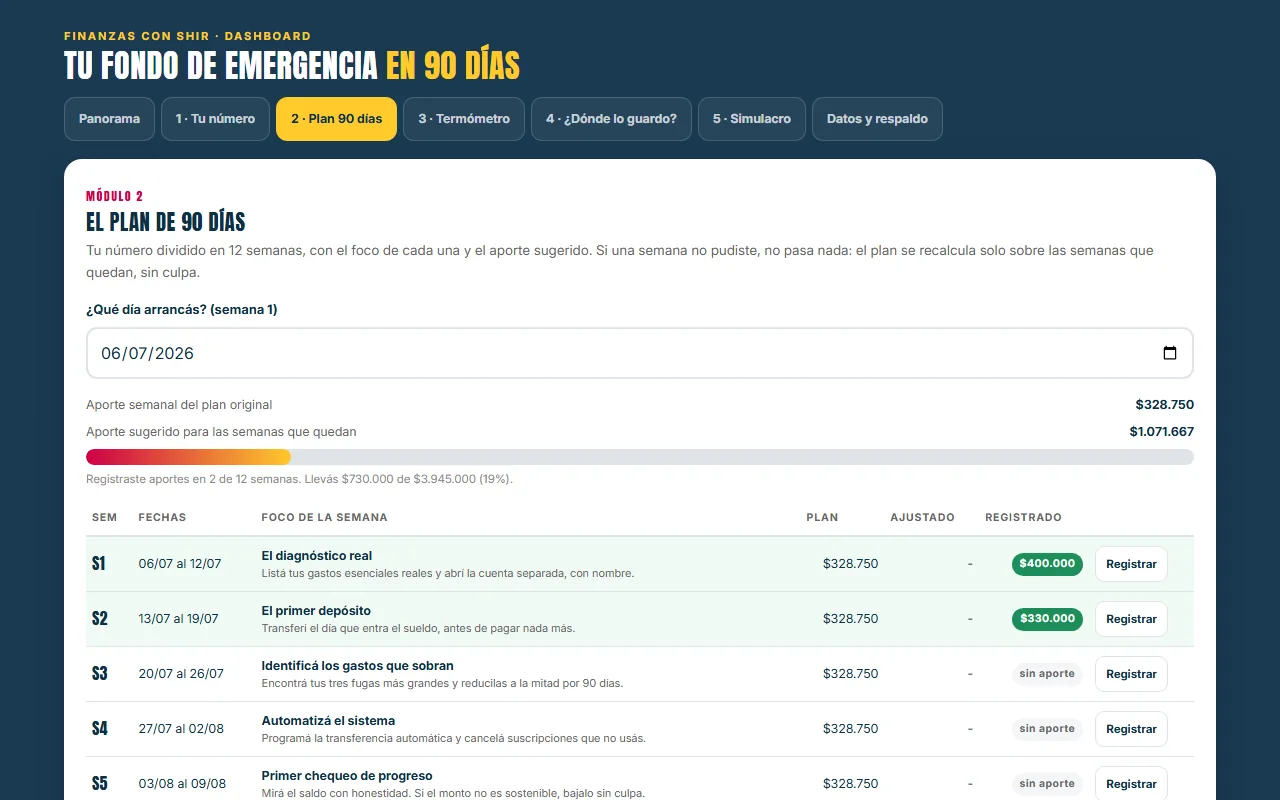Click the 'REGISTRADO' column header
The image size is (1280, 800).
1023,518
